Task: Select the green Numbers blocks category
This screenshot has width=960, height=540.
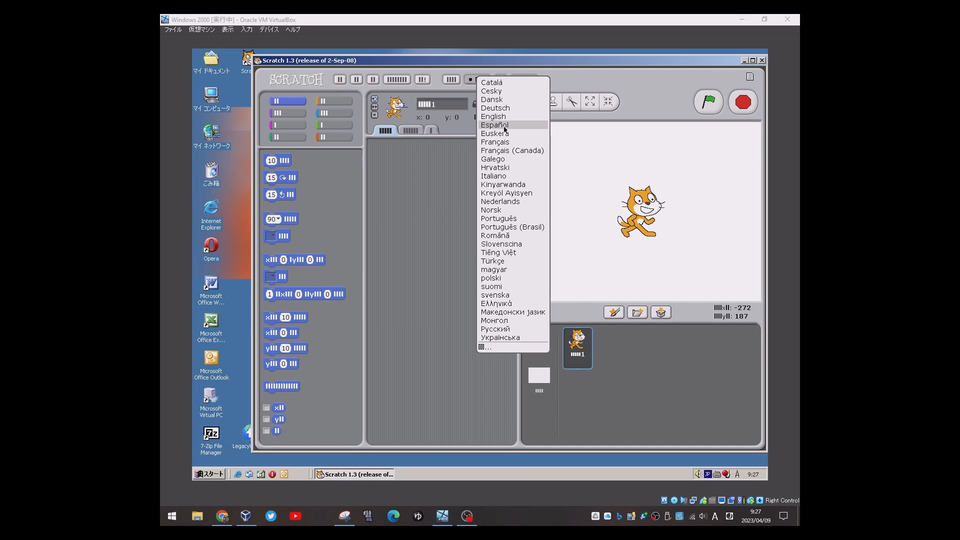Action: pos(334,125)
